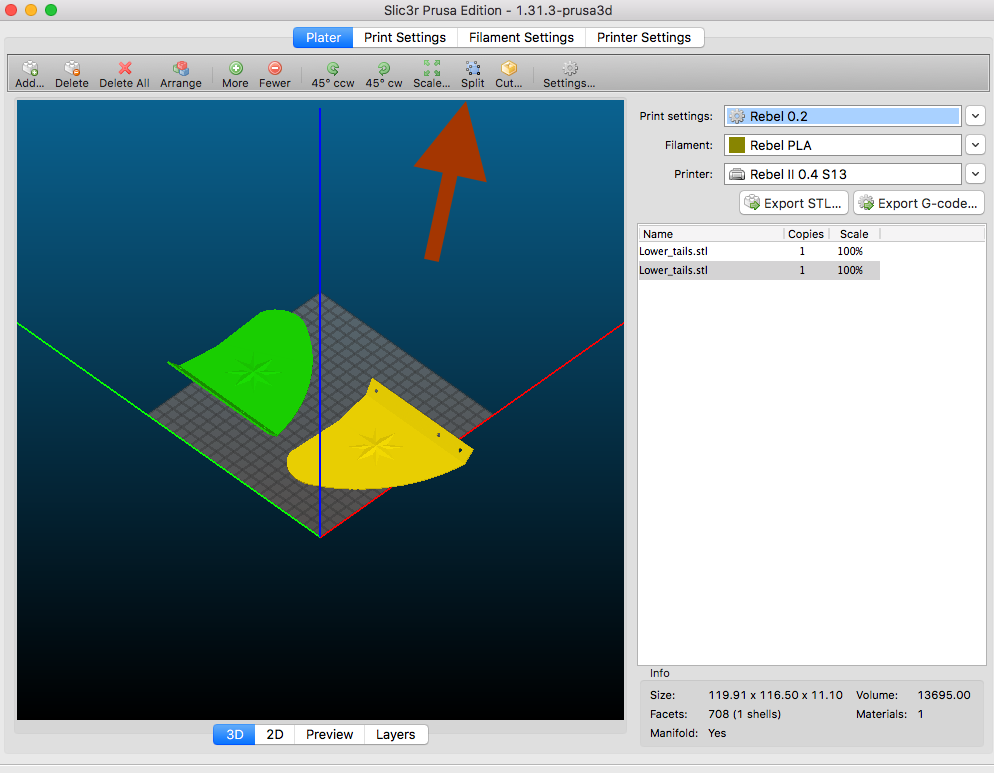Switch to the Layers view tab
Screen dimensions: 994x773
pos(395,734)
